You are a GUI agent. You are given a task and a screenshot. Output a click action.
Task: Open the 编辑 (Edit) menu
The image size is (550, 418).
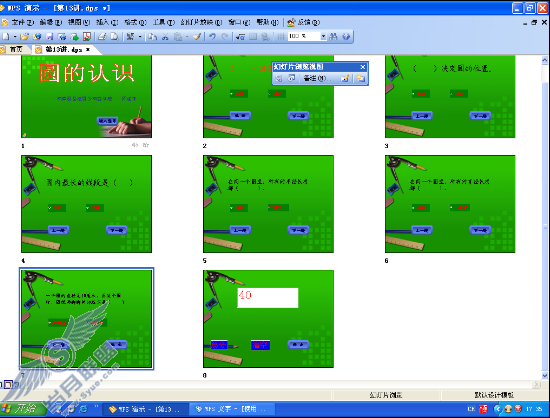point(51,22)
